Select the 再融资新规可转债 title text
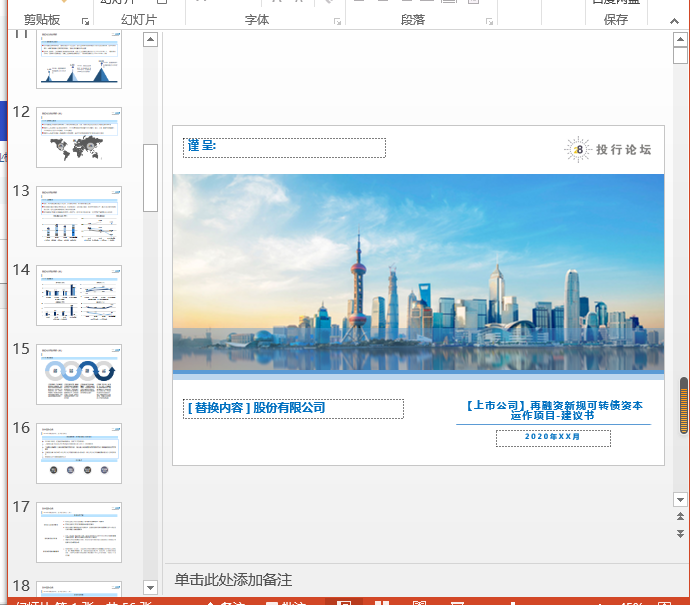 pyautogui.click(x=554, y=410)
